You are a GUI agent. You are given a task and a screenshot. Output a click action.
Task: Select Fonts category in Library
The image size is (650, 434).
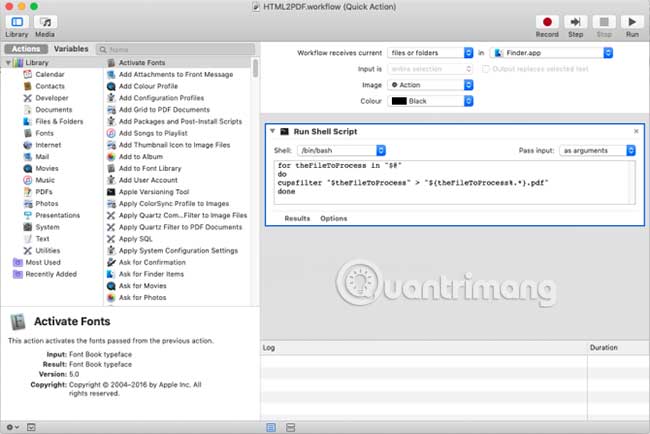(x=44, y=133)
